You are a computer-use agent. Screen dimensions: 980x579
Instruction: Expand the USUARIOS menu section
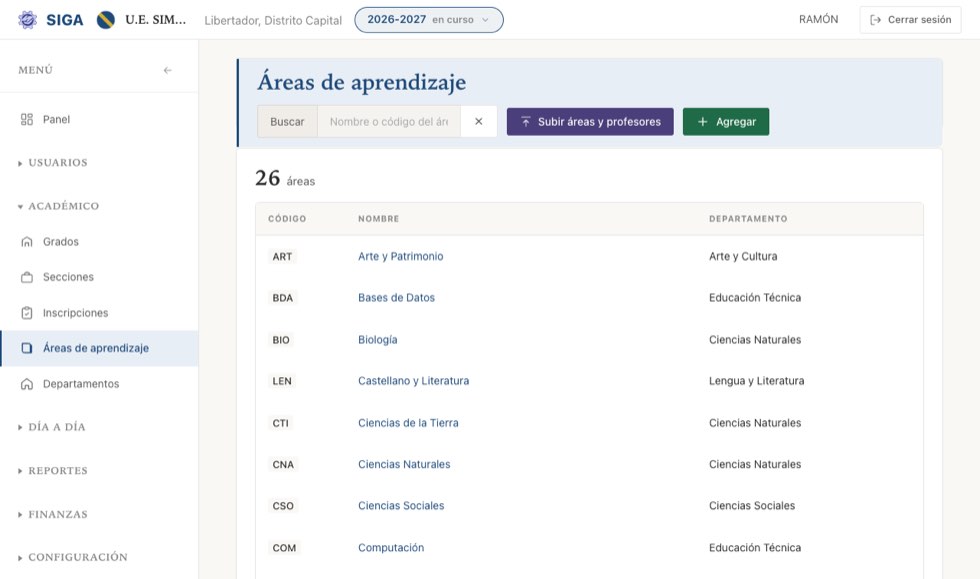[x=53, y=163]
